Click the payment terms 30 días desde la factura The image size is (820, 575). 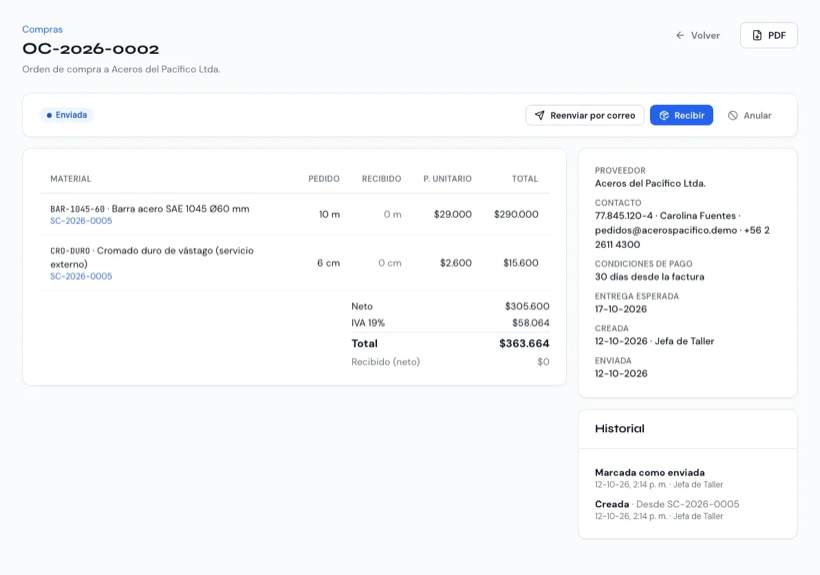pos(650,277)
